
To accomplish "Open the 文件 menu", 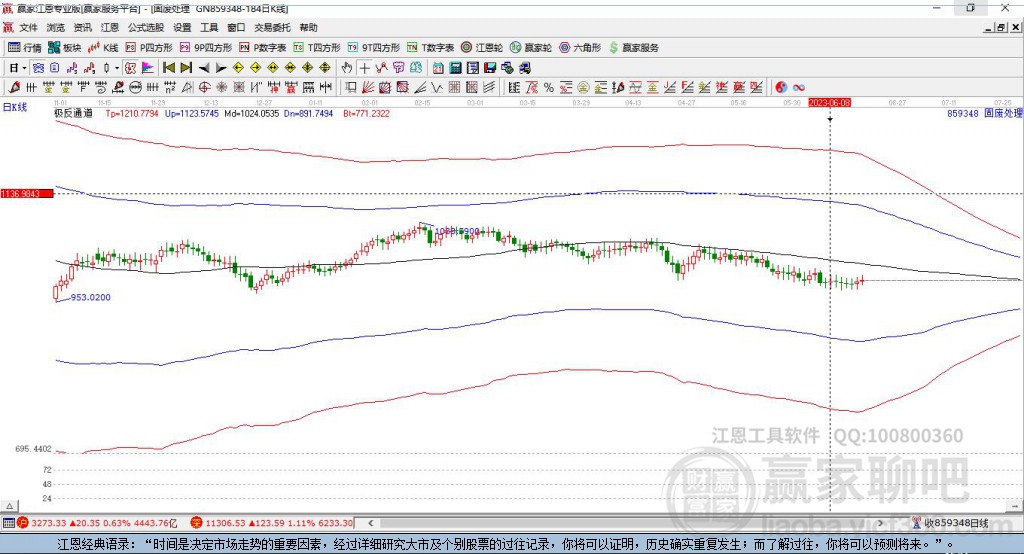I will pyautogui.click(x=28, y=27).
